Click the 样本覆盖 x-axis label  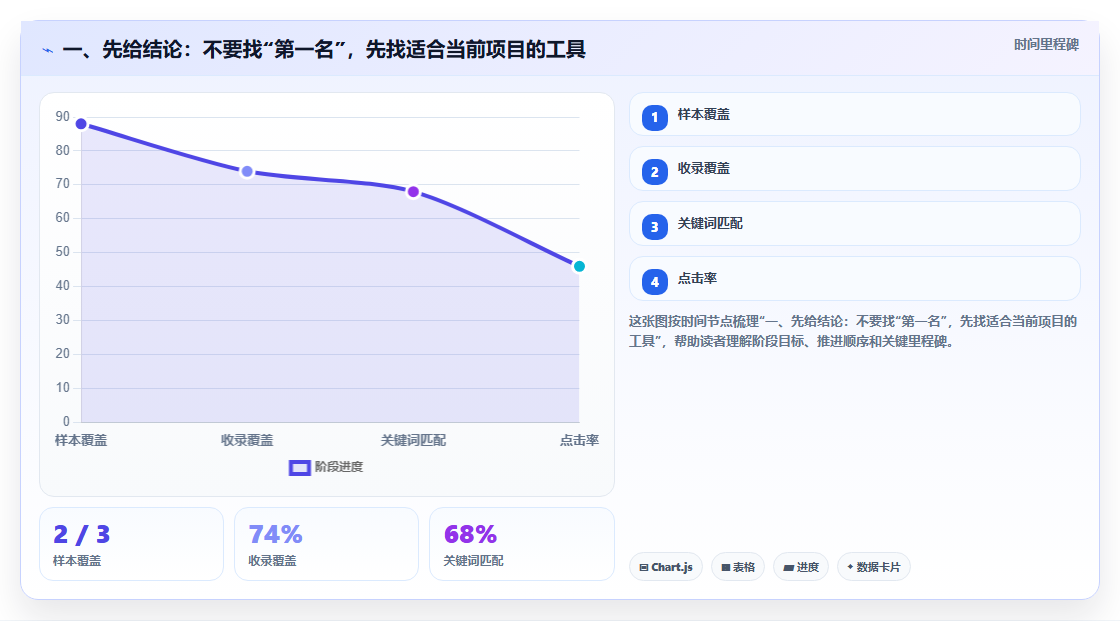pos(81,441)
